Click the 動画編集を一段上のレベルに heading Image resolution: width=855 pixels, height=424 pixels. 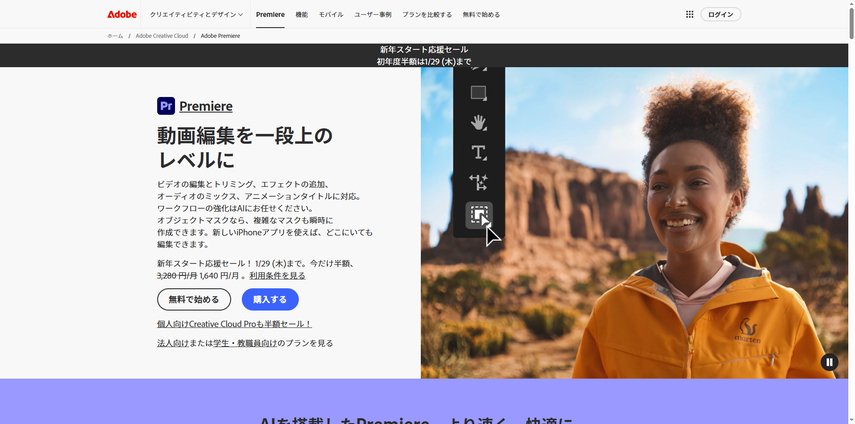(x=245, y=148)
